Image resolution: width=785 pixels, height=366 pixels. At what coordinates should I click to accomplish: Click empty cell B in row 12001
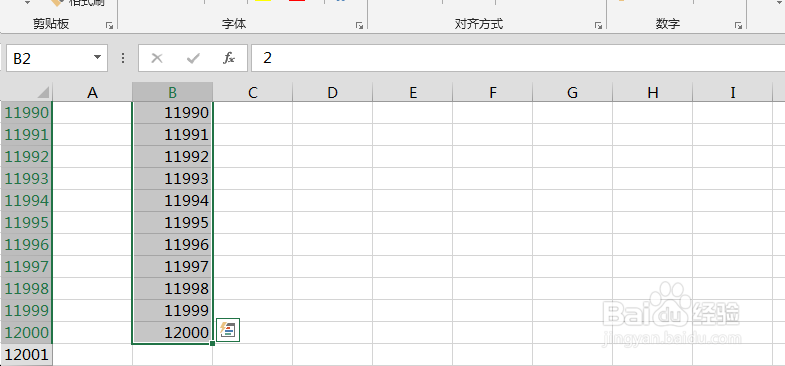tap(172, 355)
